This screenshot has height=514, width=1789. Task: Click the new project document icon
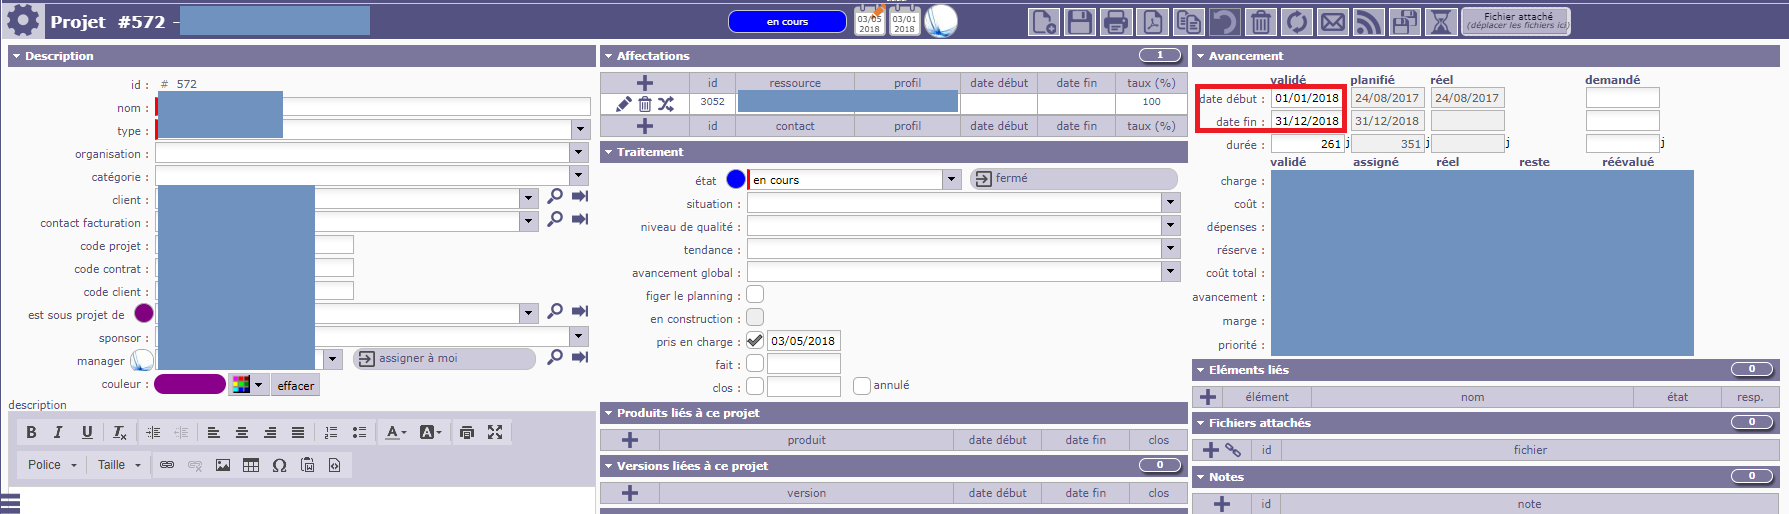click(1044, 22)
